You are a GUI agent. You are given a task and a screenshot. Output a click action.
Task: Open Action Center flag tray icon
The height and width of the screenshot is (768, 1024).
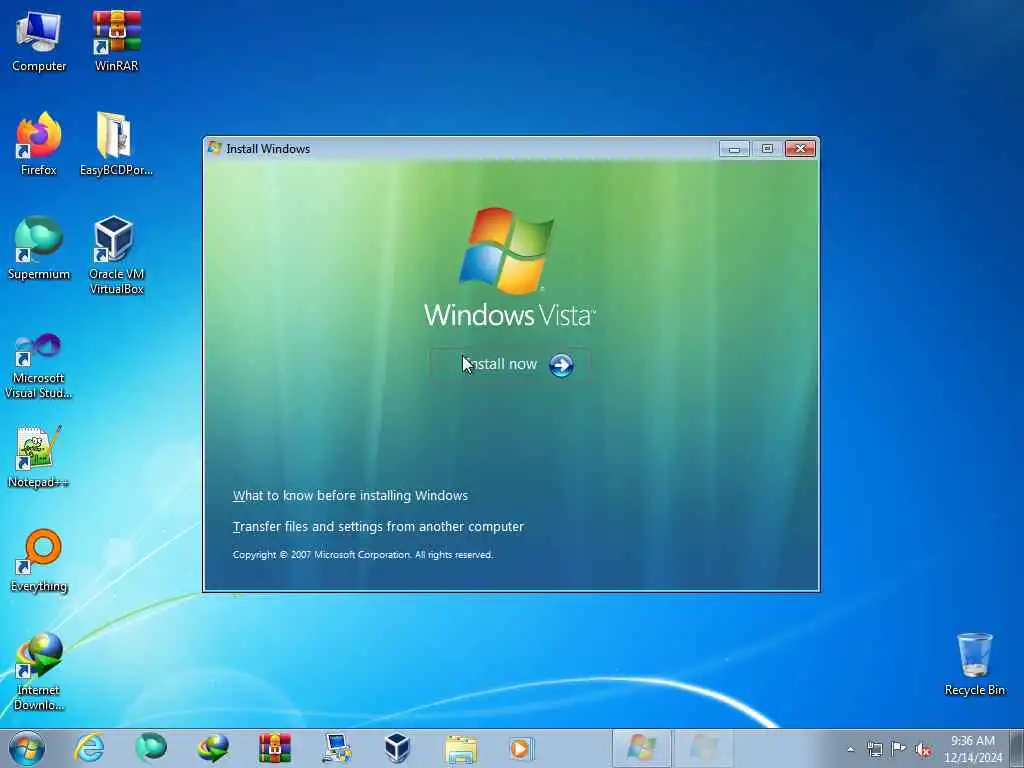[899, 749]
